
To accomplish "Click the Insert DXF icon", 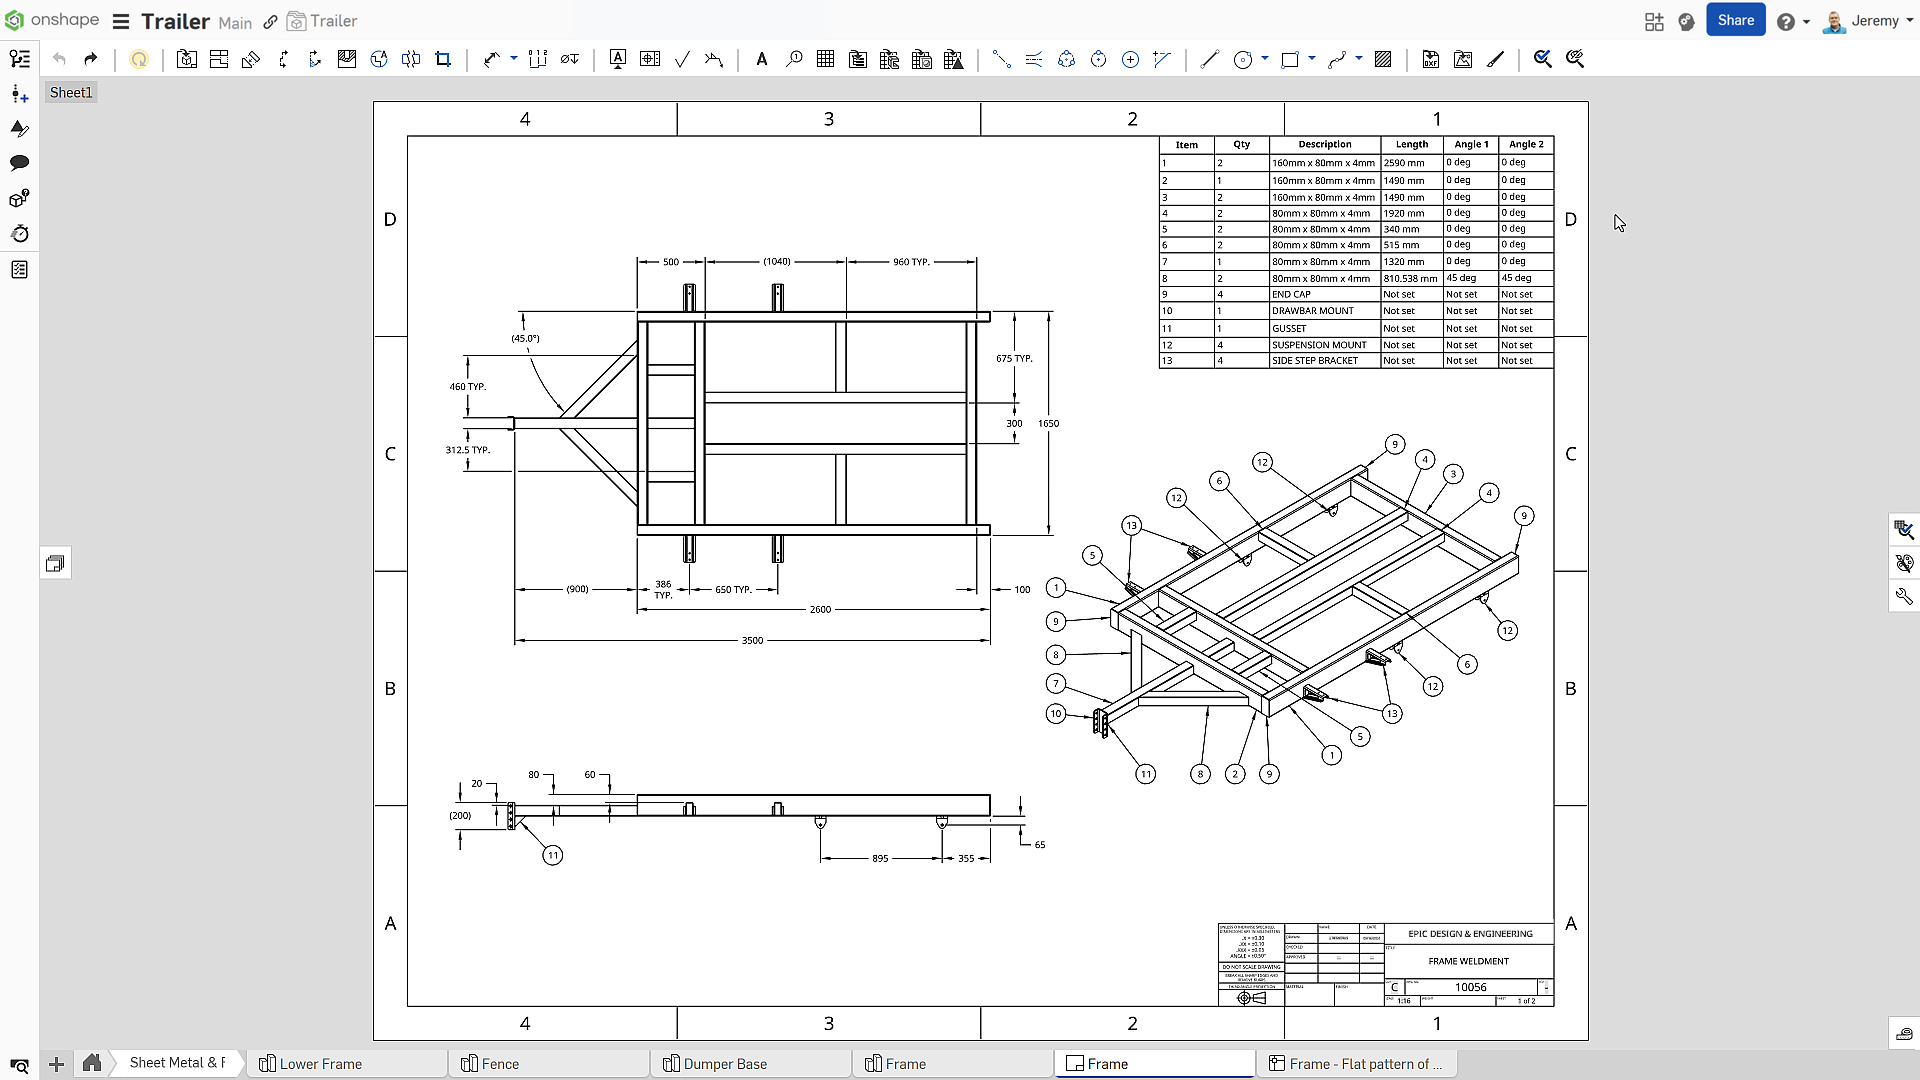I will coord(1431,59).
